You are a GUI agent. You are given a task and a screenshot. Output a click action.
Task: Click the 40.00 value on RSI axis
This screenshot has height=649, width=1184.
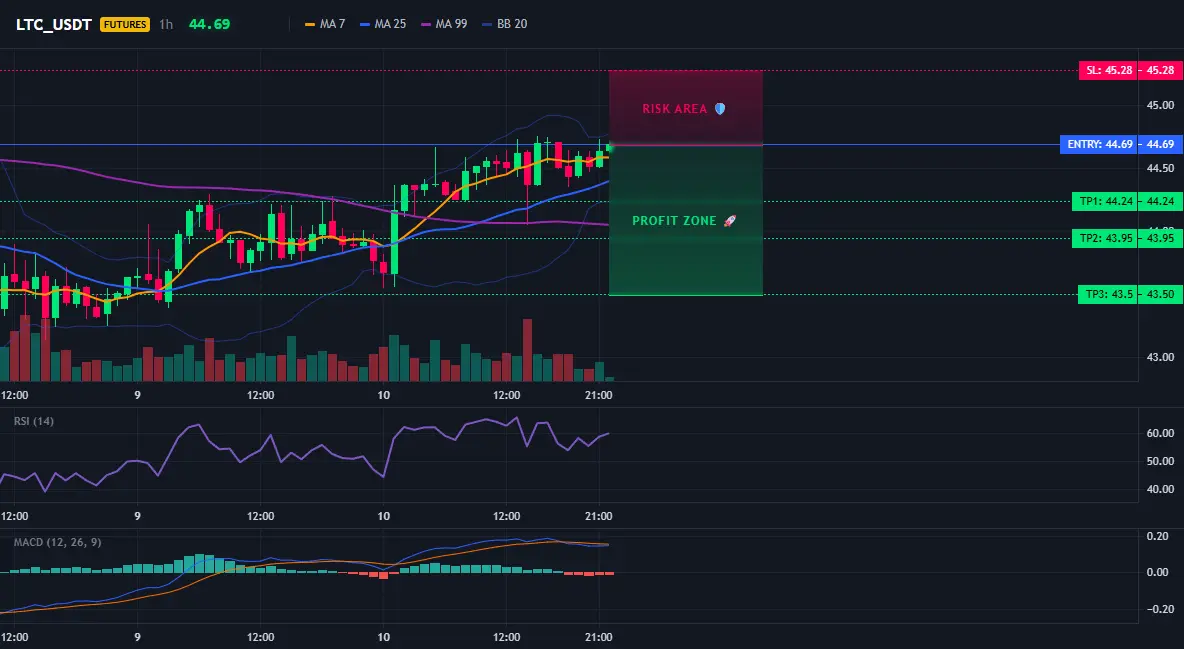[1160, 489]
